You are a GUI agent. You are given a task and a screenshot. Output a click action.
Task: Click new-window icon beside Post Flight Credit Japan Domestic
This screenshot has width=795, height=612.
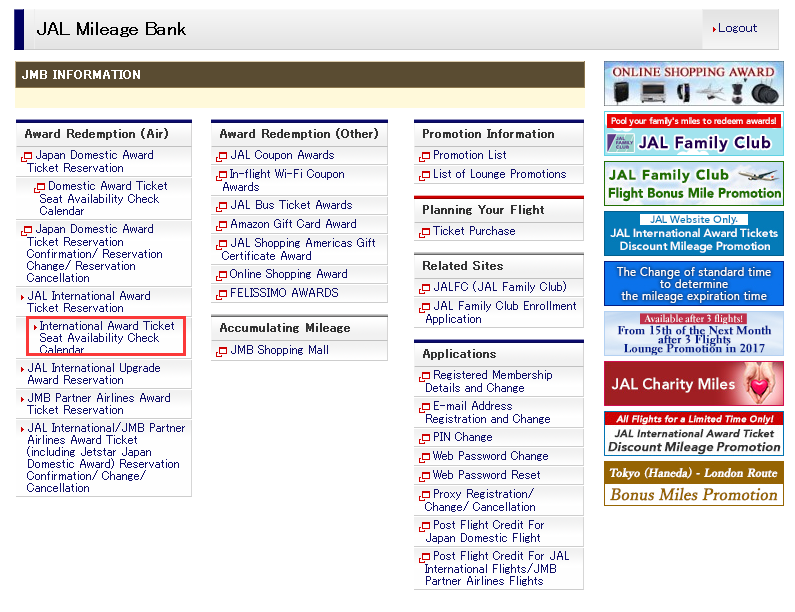coord(424,527)
